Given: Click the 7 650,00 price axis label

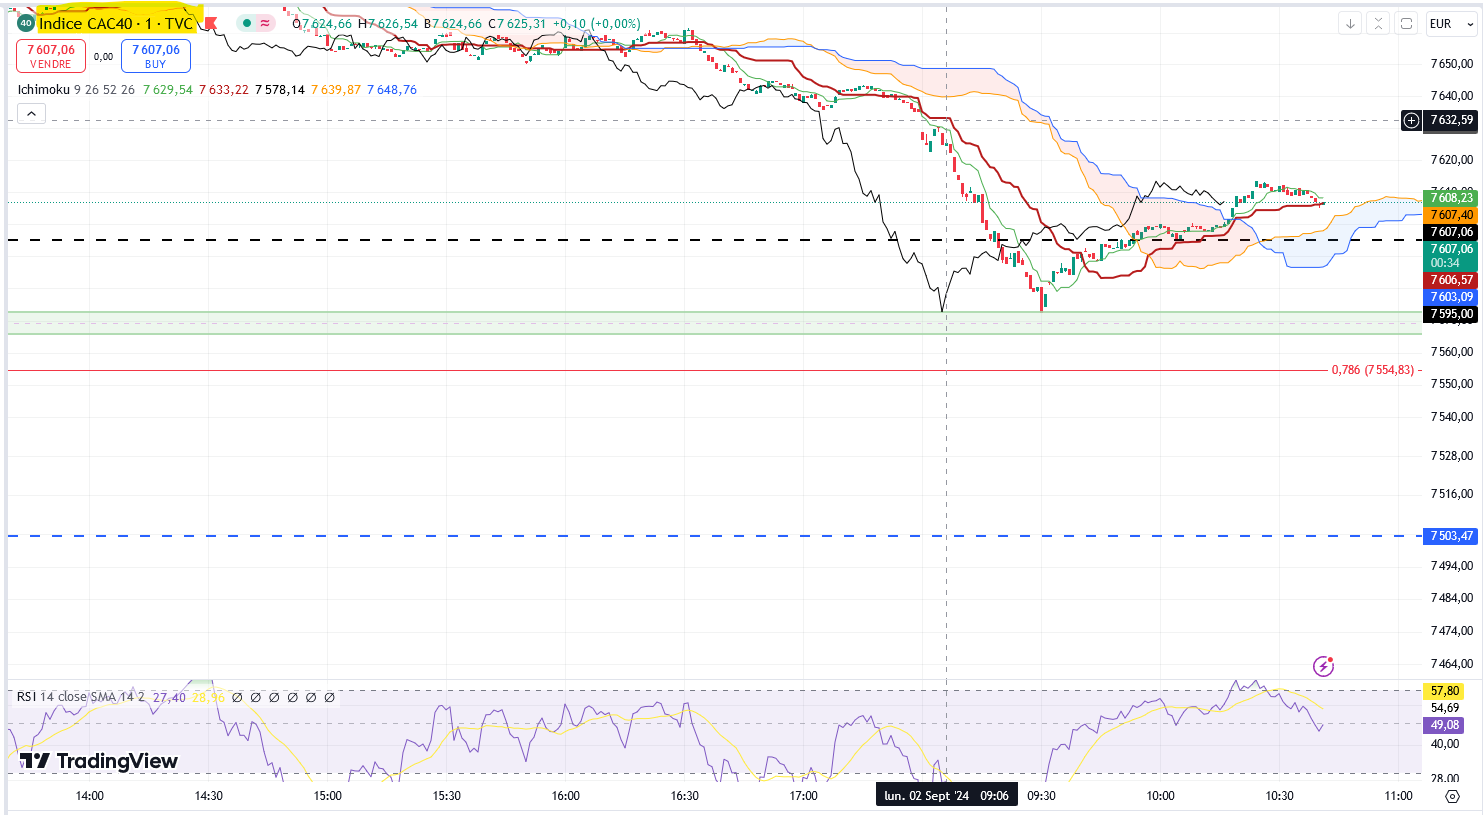Looking at the screenshot, I should (1452, 64).
